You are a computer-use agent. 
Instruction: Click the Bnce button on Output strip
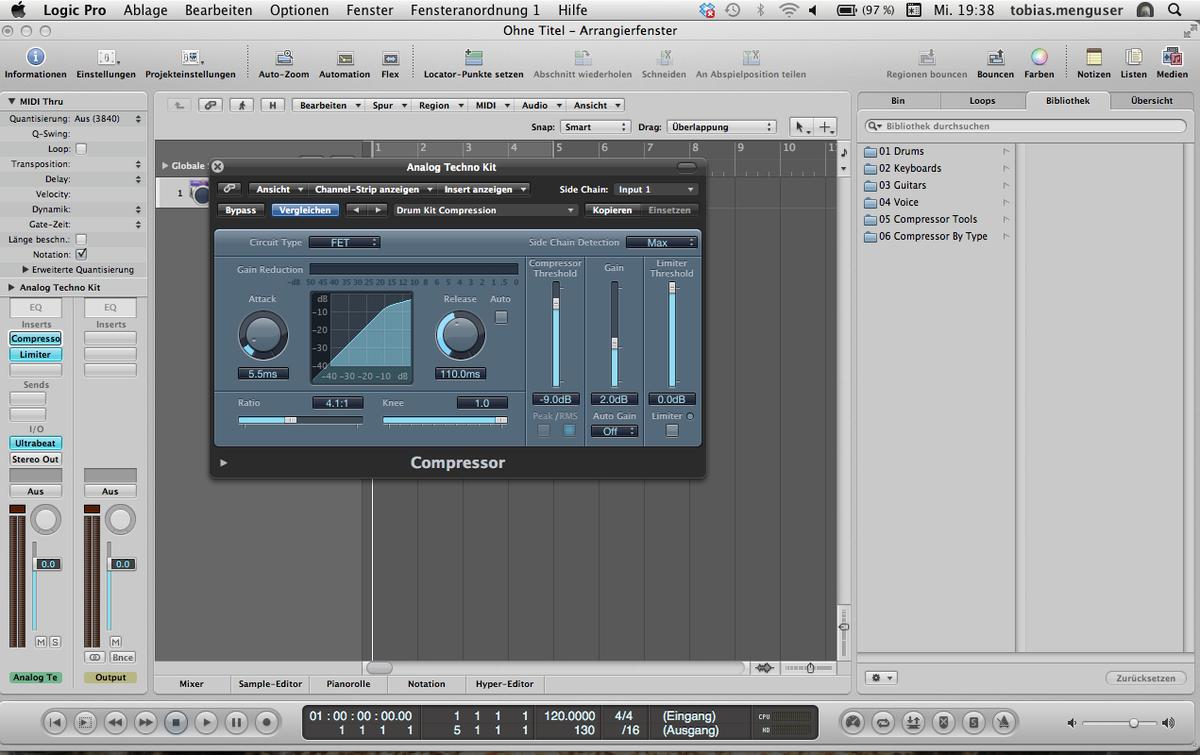click(122, 657)
